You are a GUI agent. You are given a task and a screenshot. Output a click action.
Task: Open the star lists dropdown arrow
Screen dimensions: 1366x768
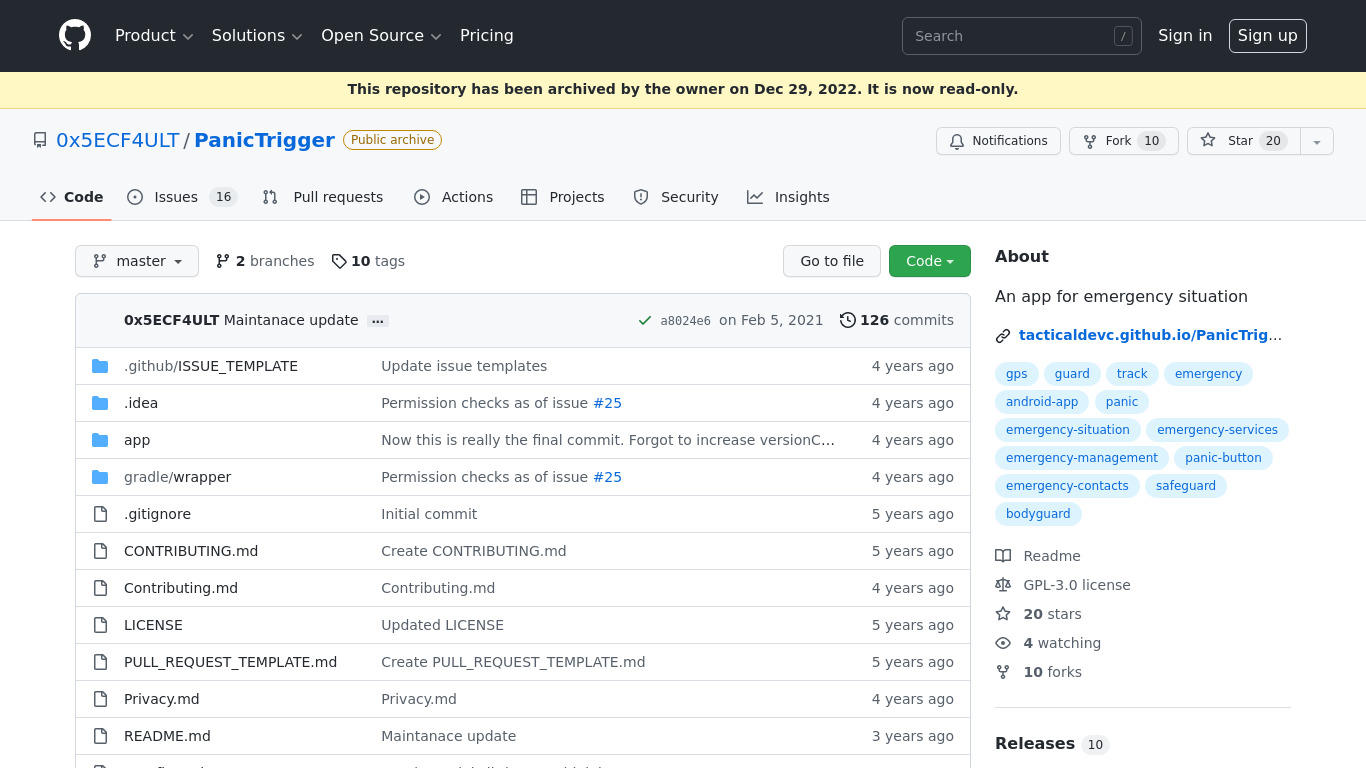(x=1317, y=141)
